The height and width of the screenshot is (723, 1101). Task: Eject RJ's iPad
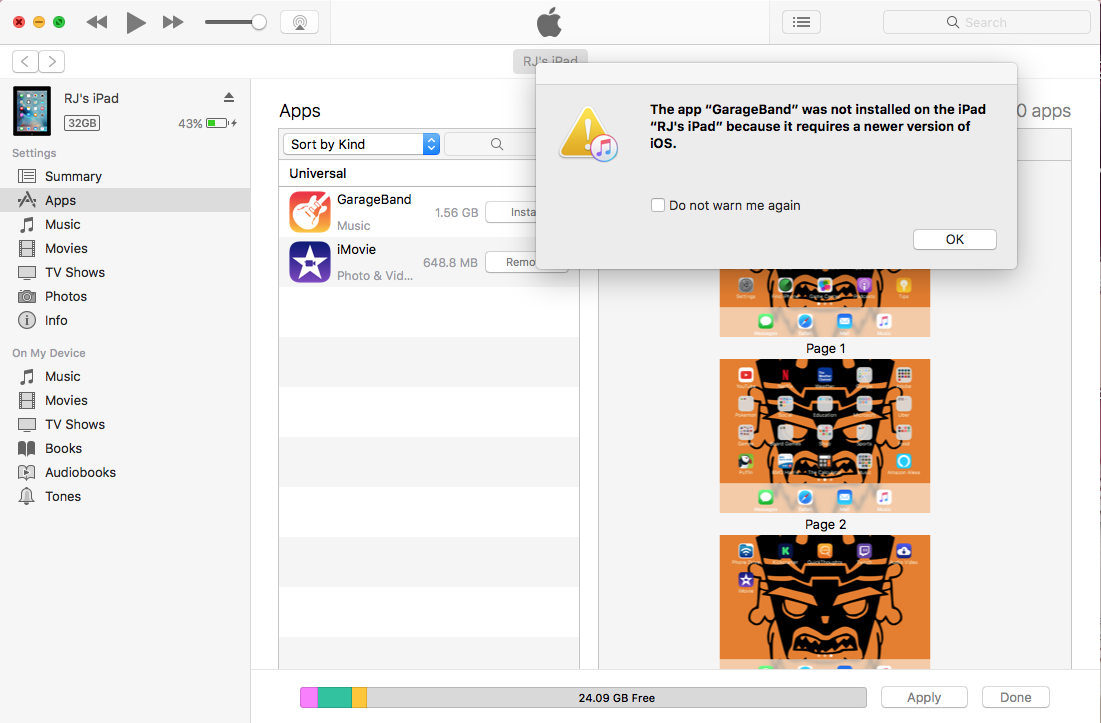229,98
